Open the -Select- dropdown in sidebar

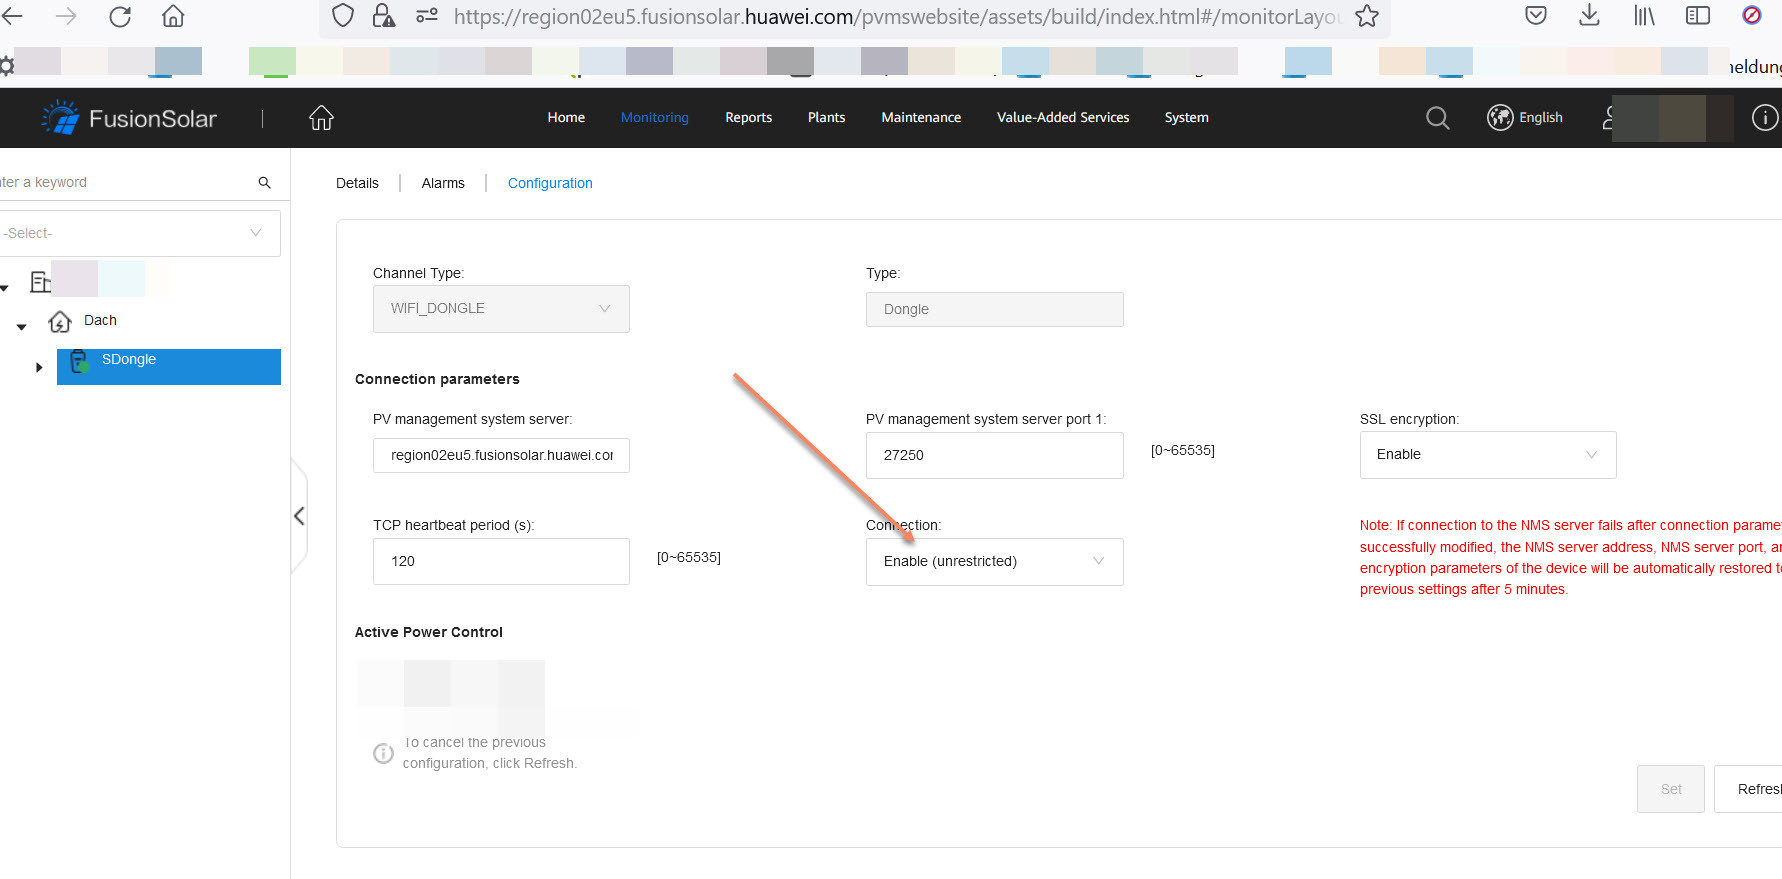pyautogui.click(x=140, y=233)
